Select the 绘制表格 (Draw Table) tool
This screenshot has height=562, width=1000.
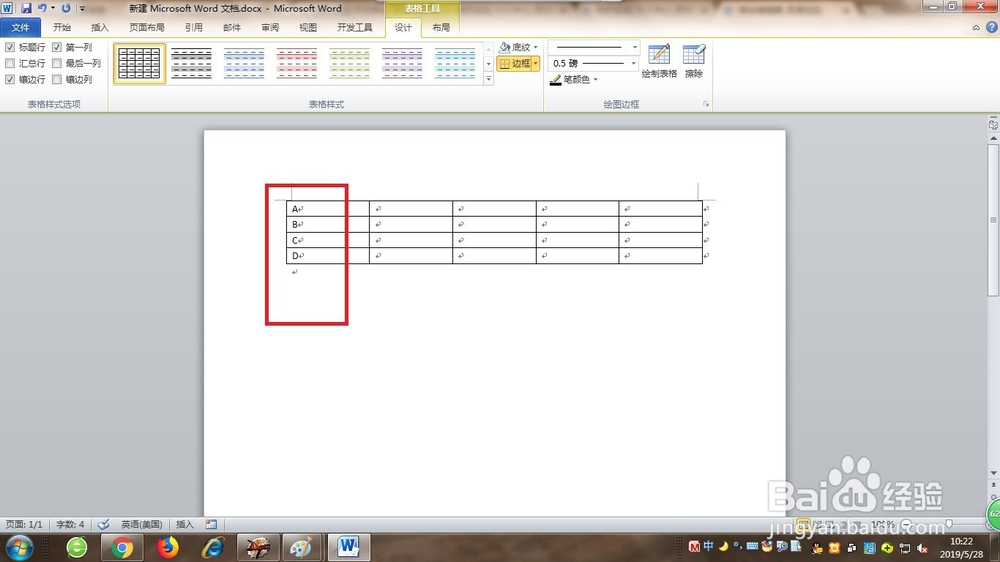point(659,61)
